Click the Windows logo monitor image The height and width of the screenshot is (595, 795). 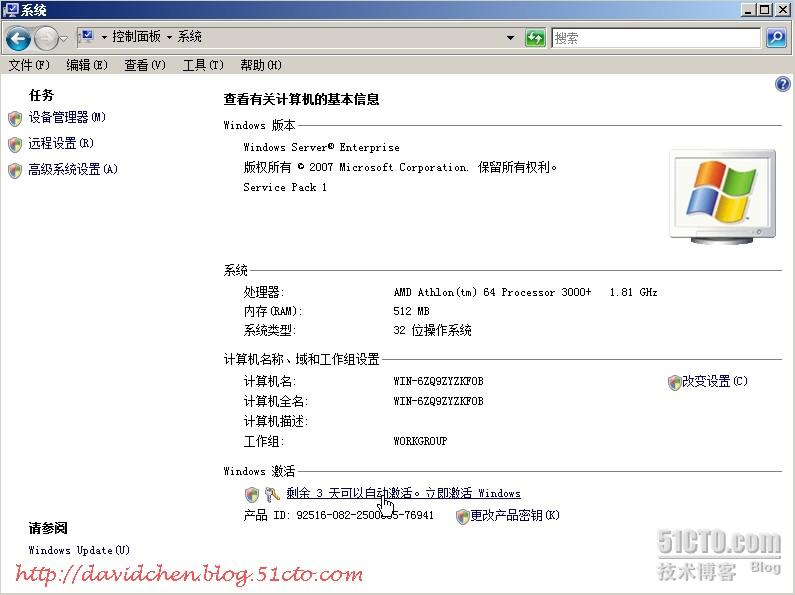[722, 196]
